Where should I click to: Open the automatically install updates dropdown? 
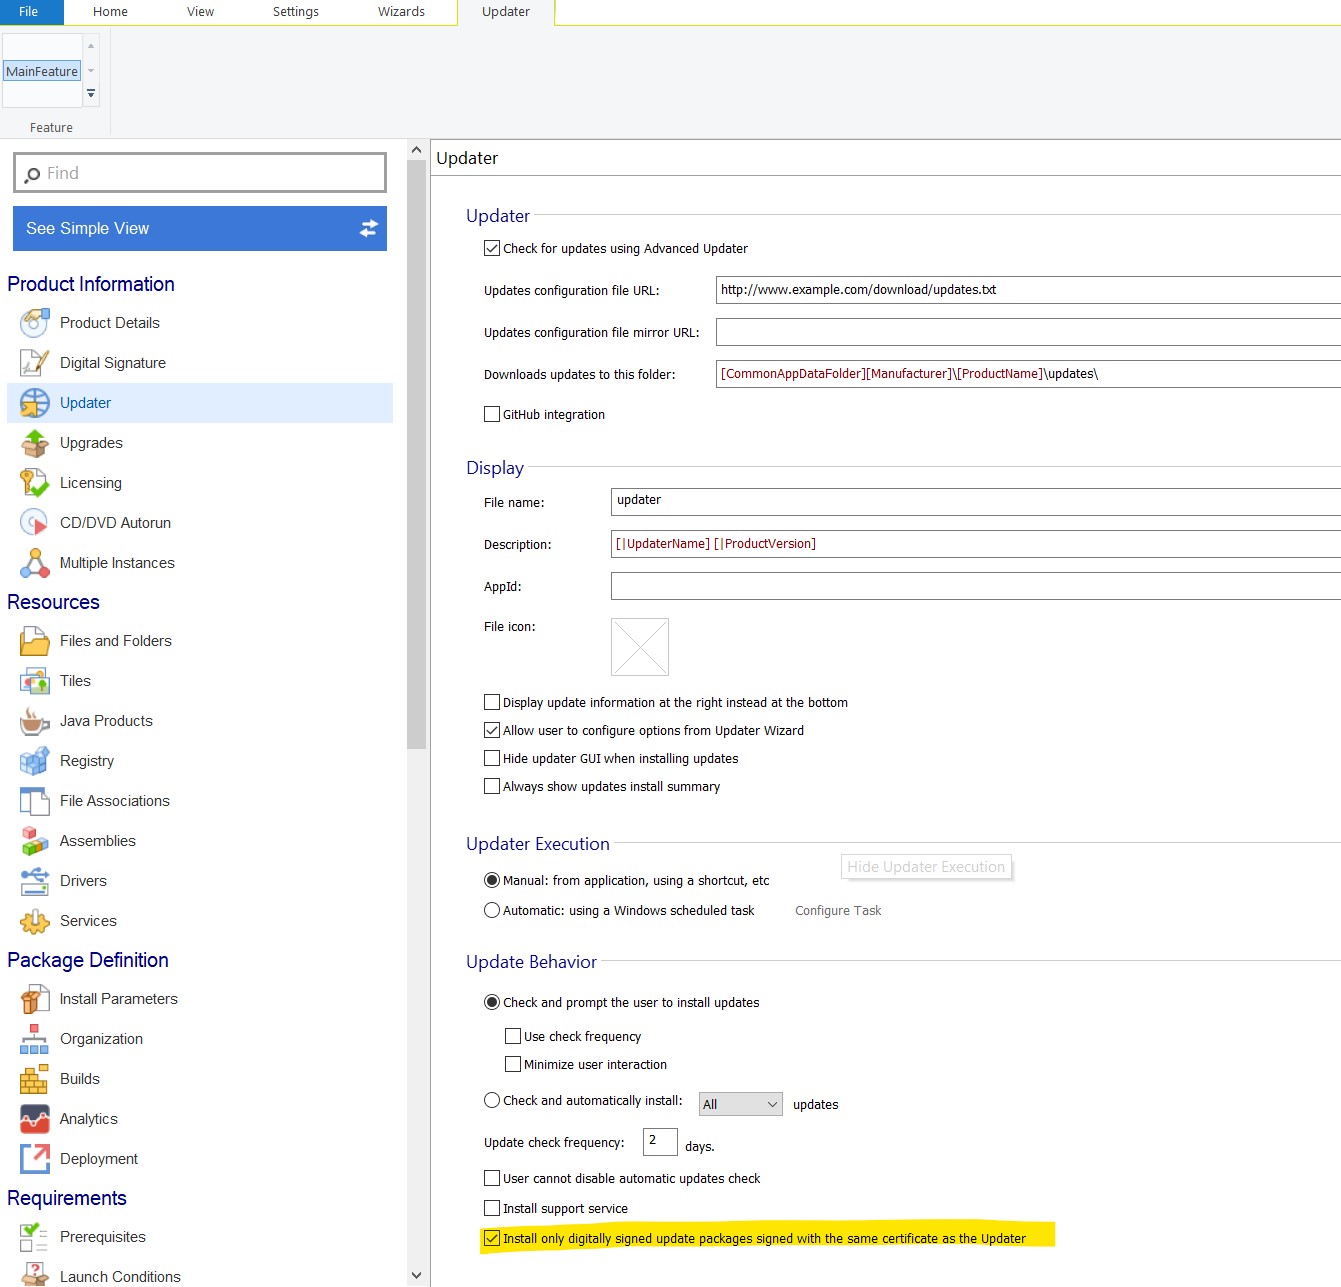coord(740,1104)
